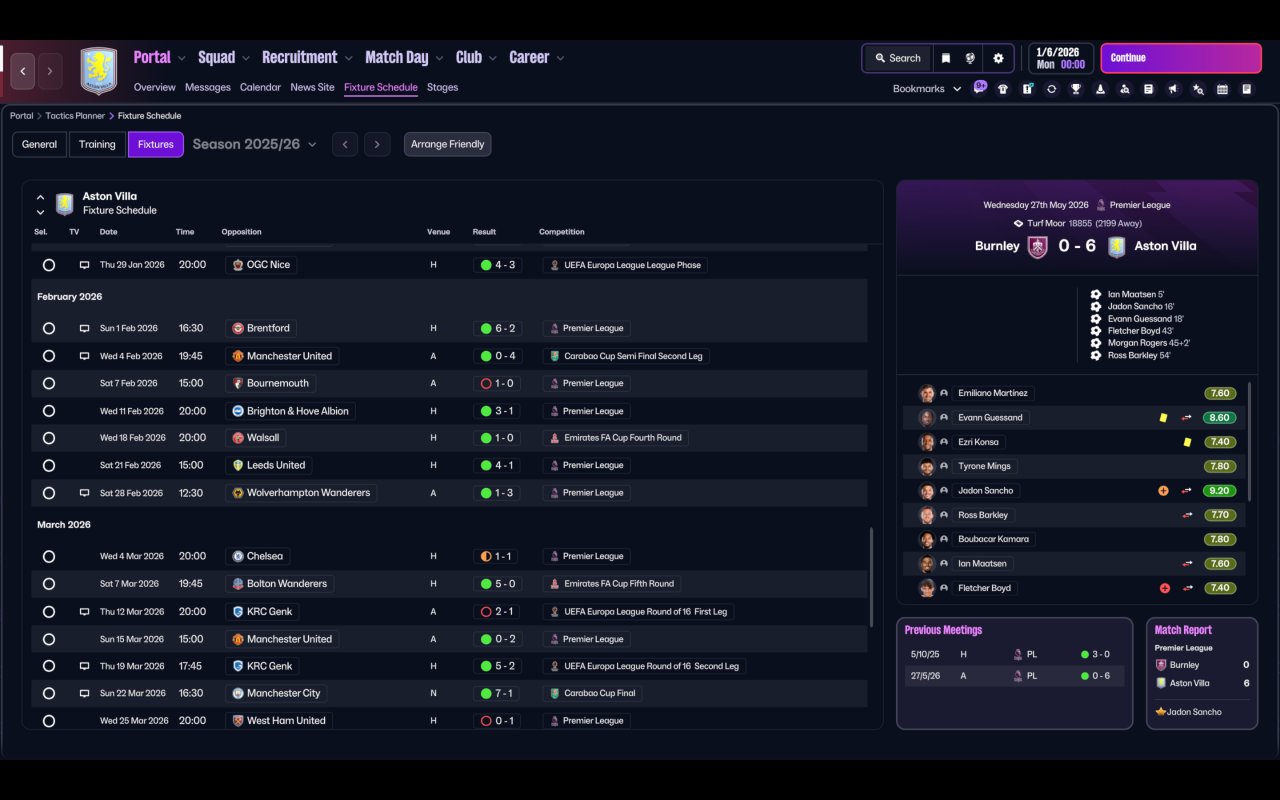Click the trophy competitions bookmark icon

(1076, 89)
